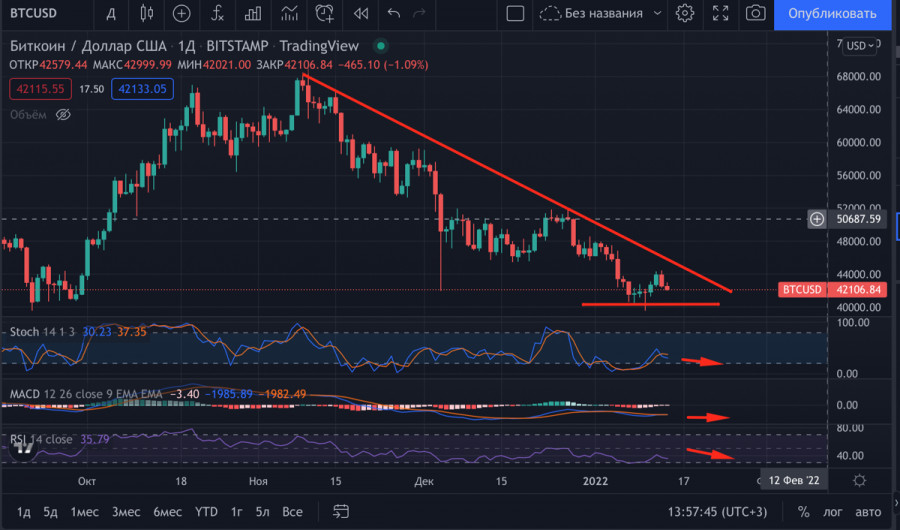Select the YTD time range
Viewport: 900px width, 530px height.
206,512
